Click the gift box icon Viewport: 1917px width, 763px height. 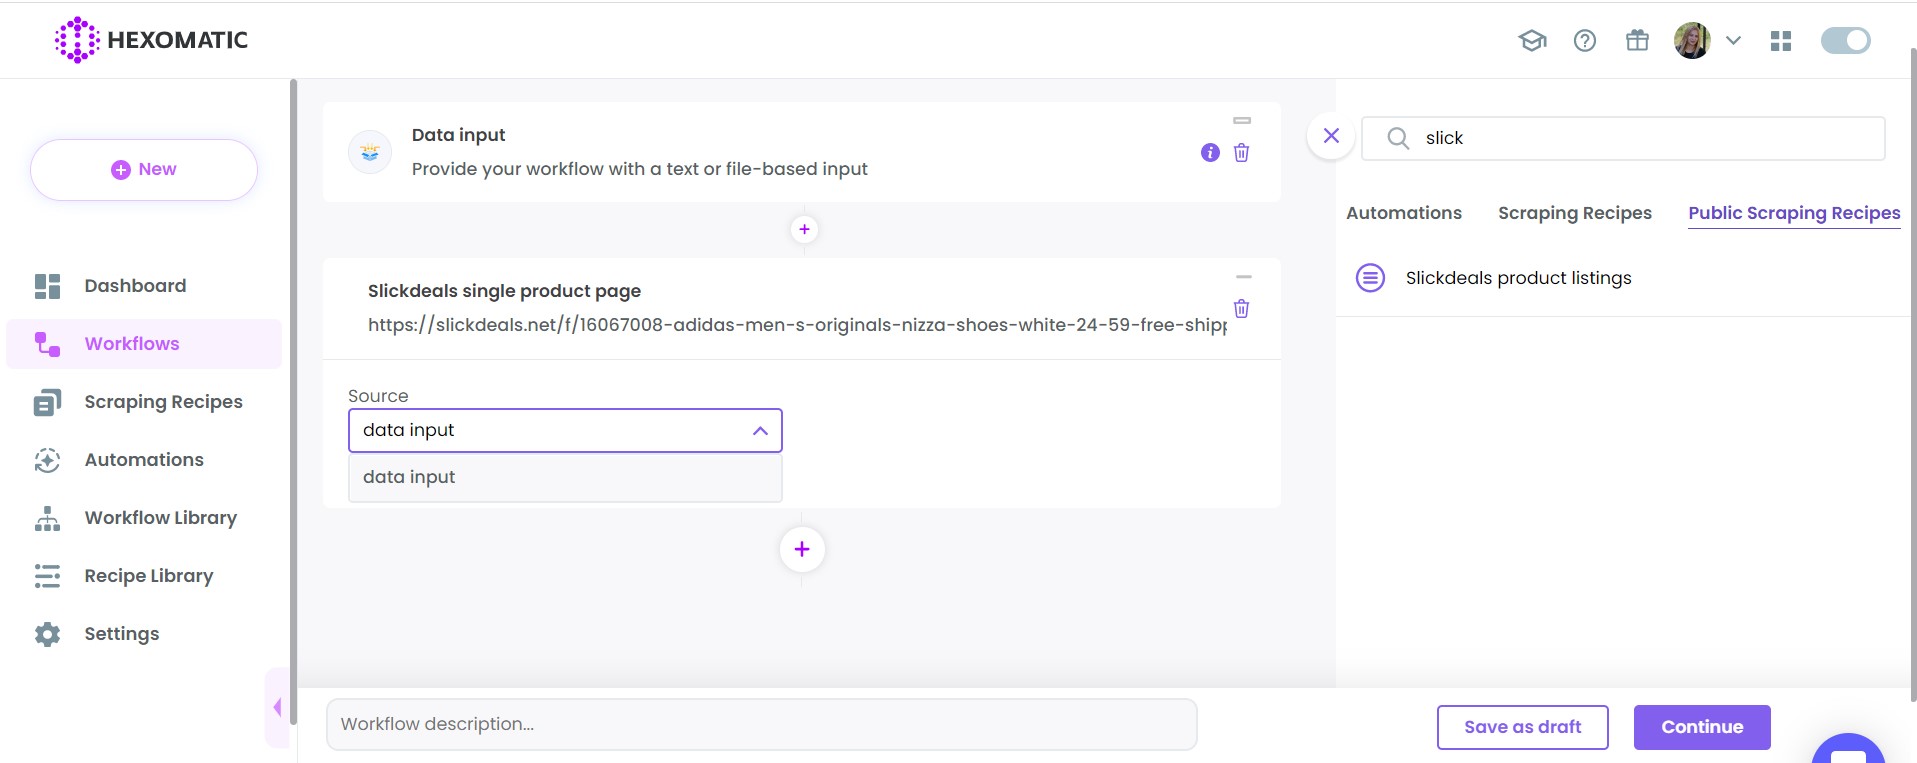click(x=1637, y=41)
